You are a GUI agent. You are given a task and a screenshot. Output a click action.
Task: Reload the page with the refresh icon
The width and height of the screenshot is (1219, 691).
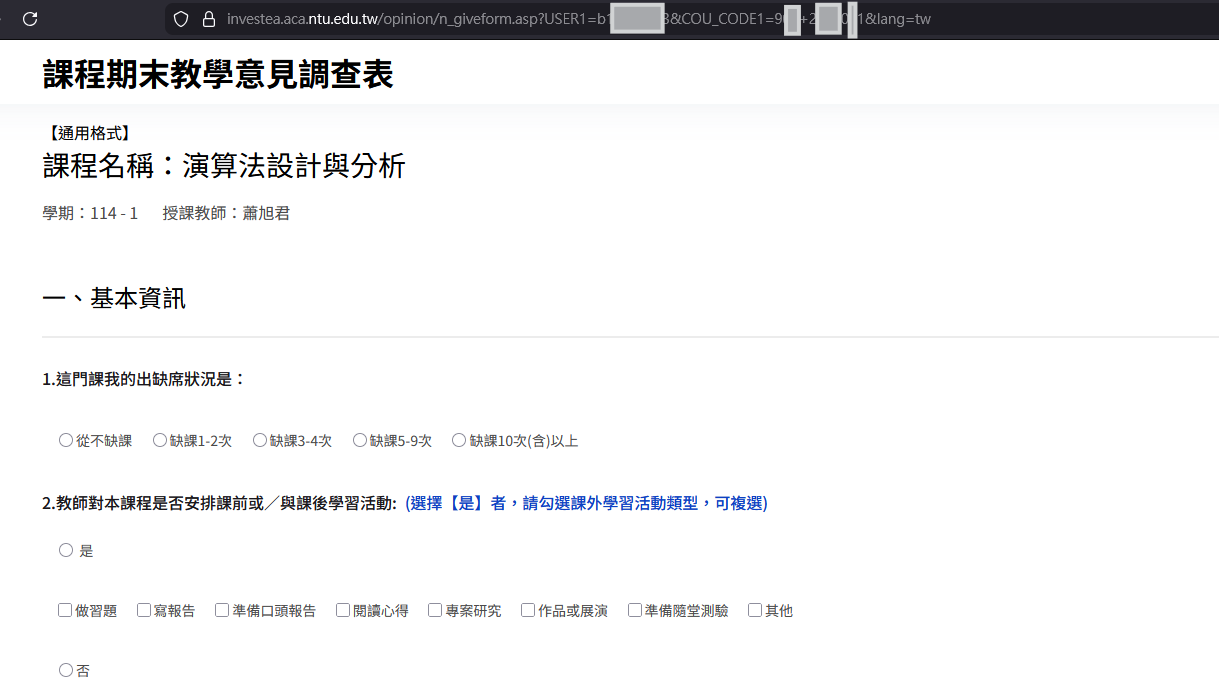(x=30, y=18)
